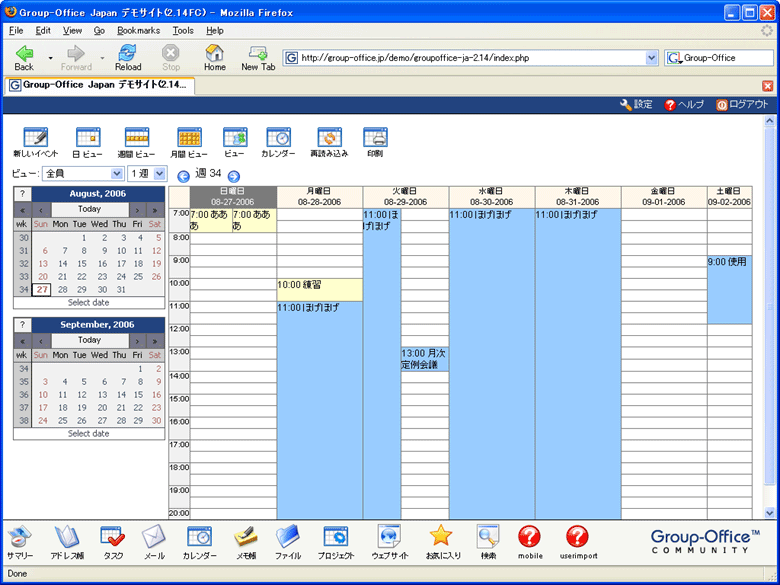The height and width of the screenshot is (585, 780).
Task: Click the new event (新しいイベント) icon
Action: 35,138
